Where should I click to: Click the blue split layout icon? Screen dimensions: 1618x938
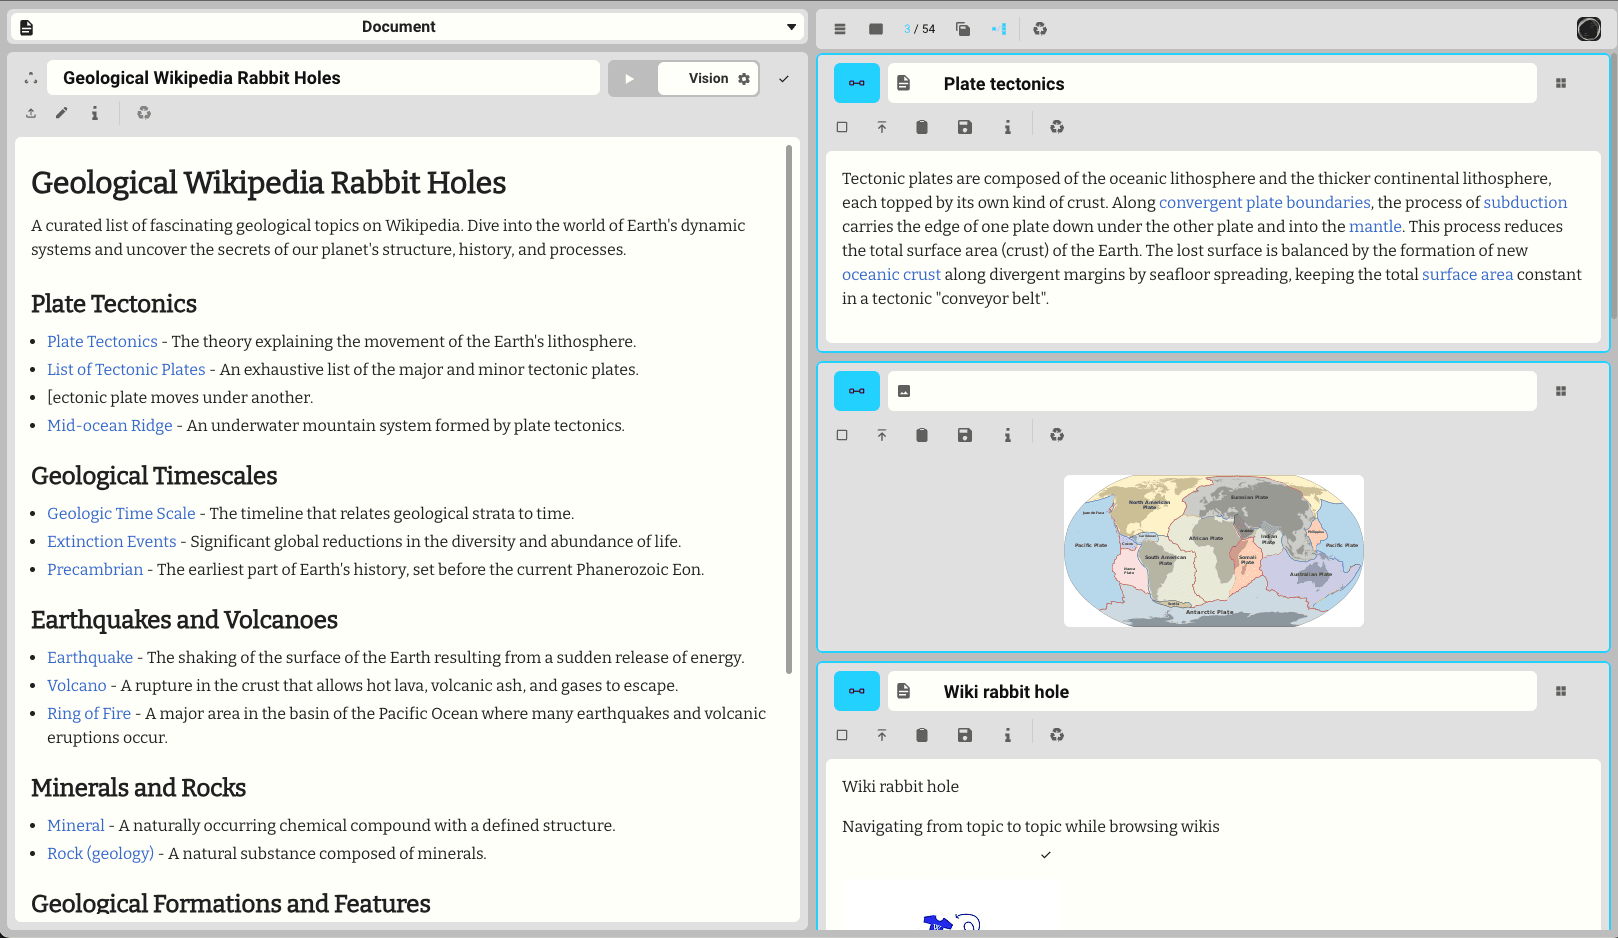[999, 29]
